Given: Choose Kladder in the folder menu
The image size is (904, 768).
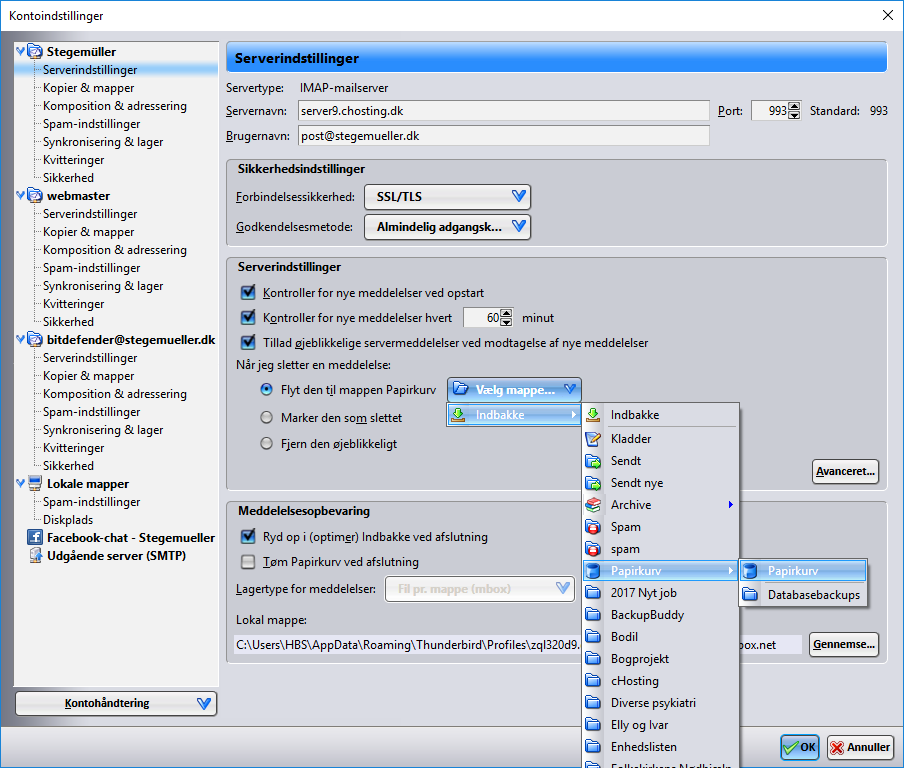Looking at the screenshot, I should point(661,439).
